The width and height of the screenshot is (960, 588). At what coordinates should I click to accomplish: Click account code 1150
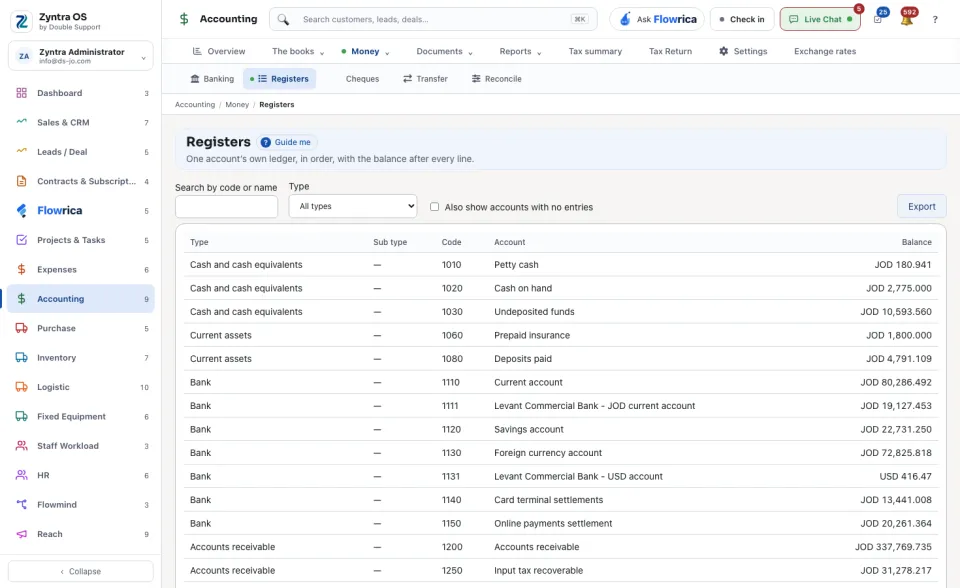tap(451, 524)
